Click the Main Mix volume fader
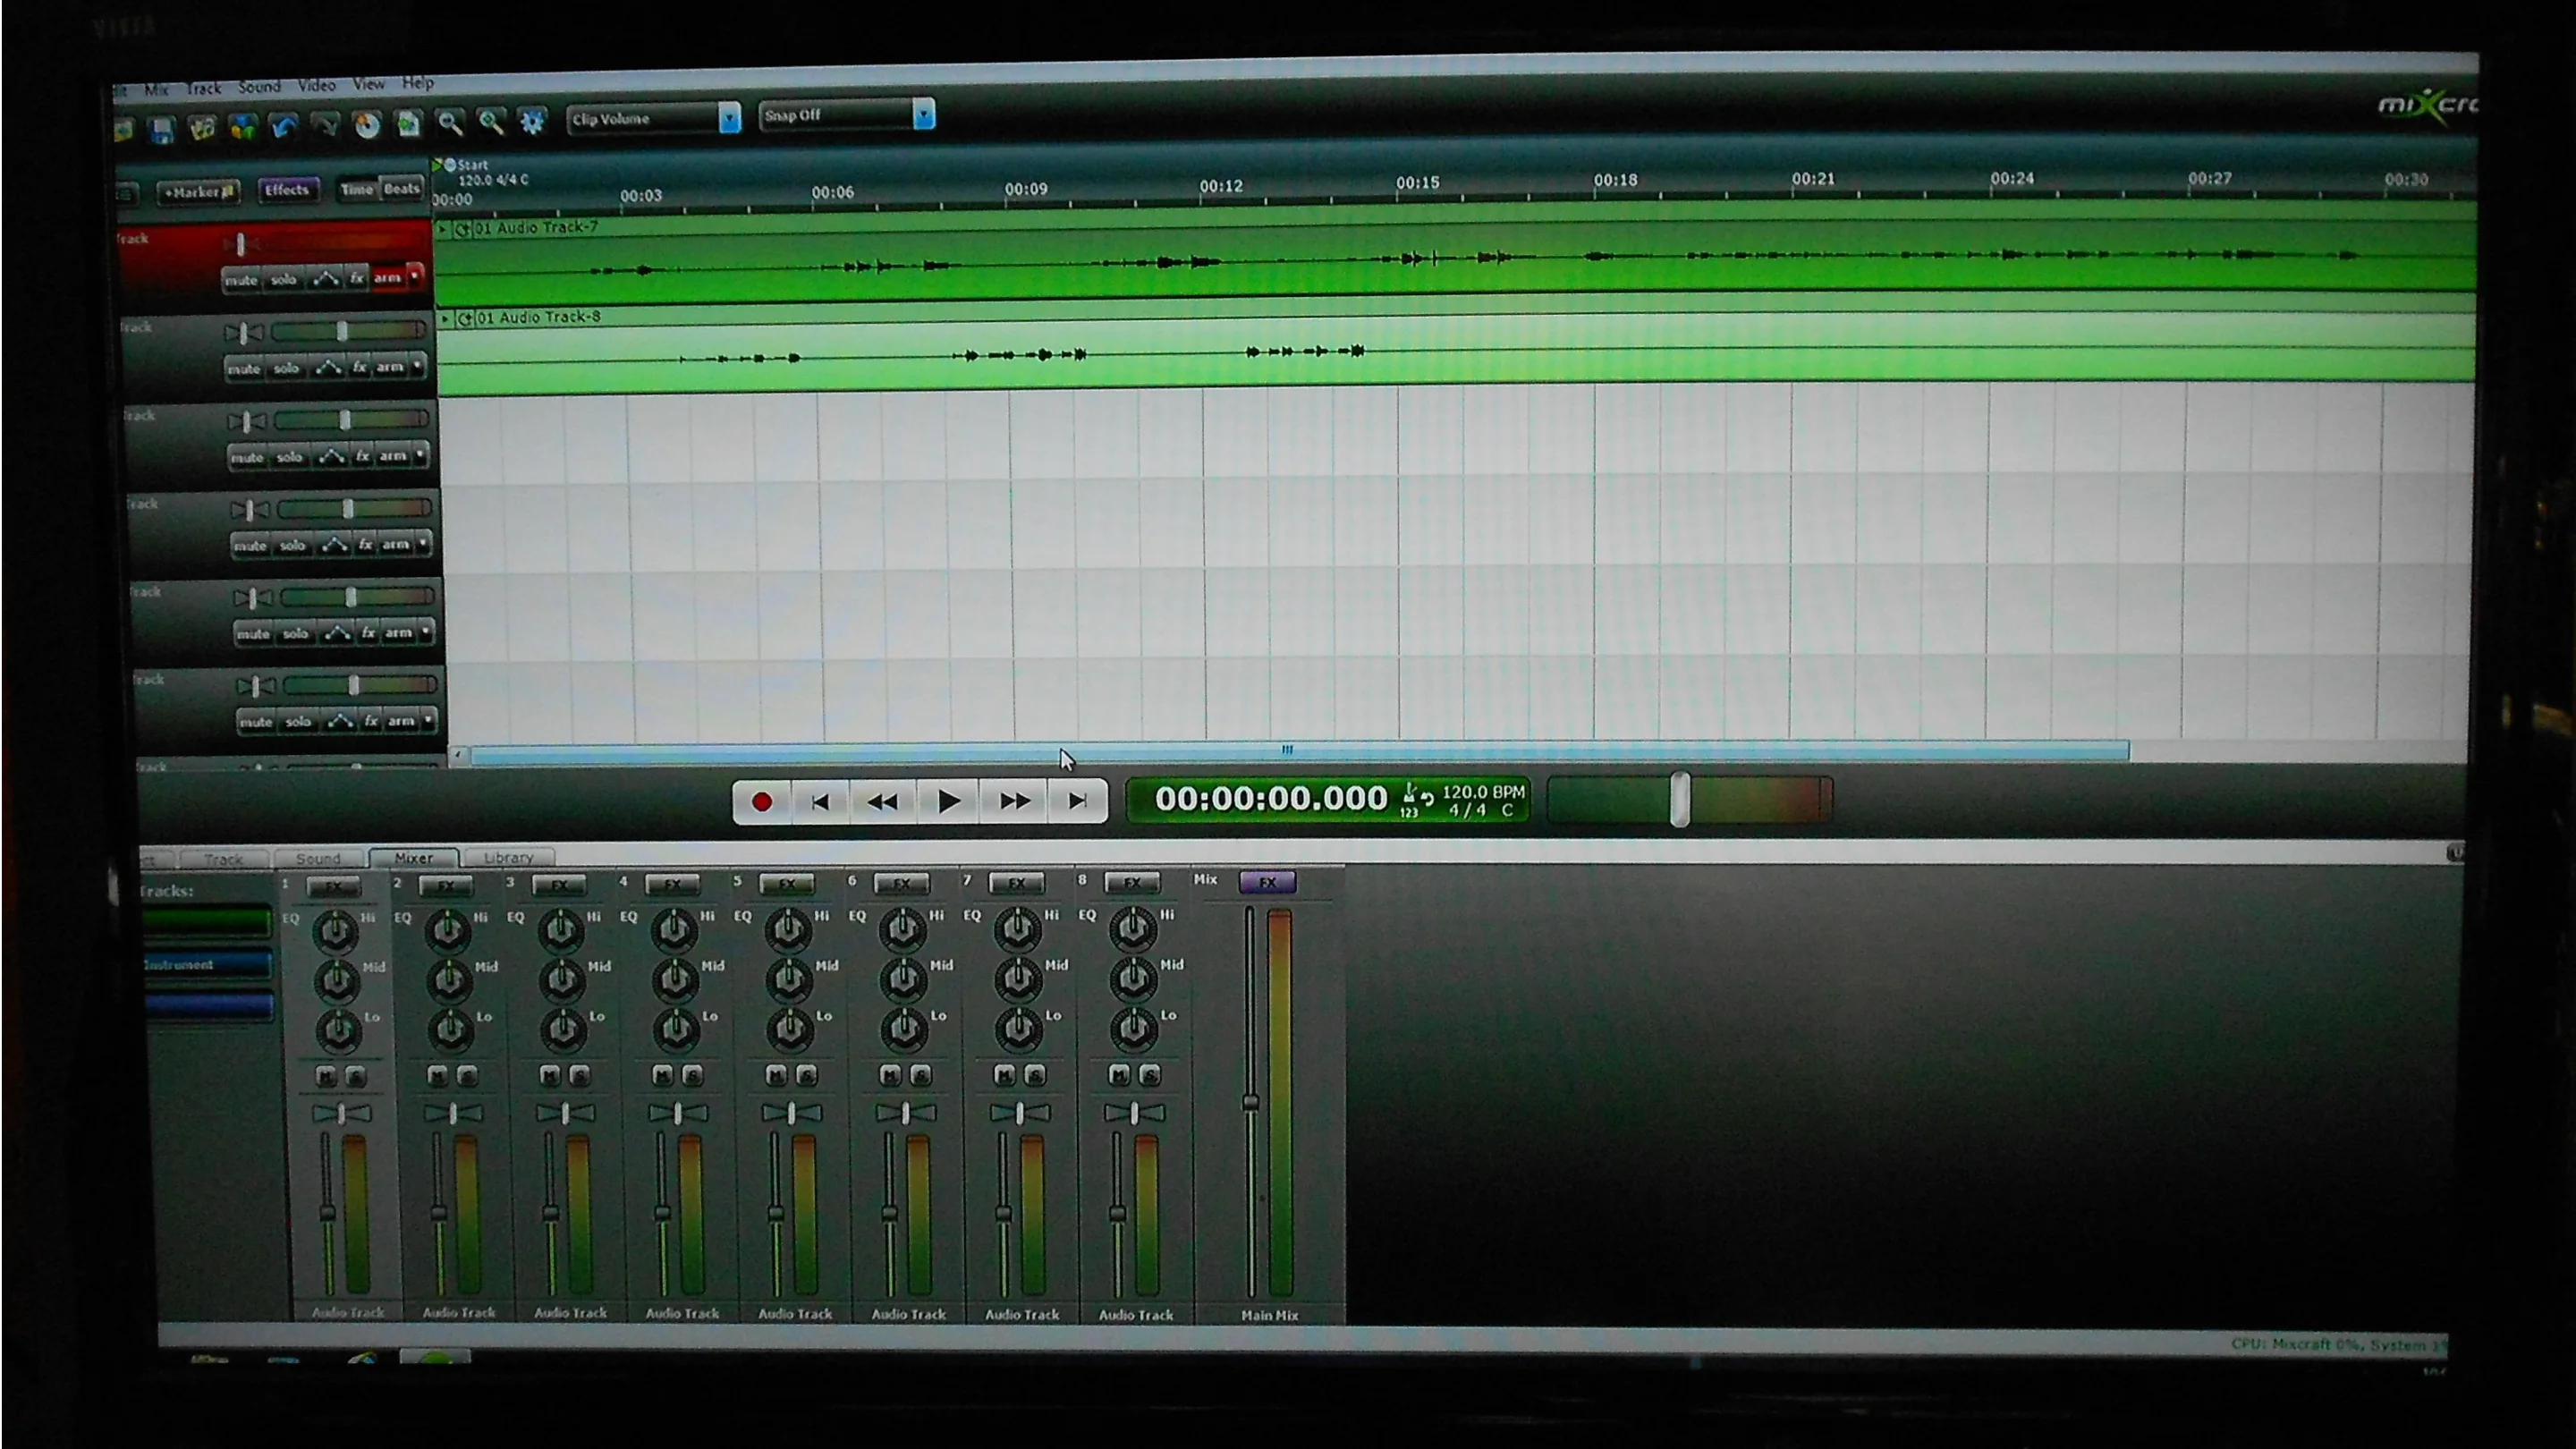 (x=1250, y=1102)
